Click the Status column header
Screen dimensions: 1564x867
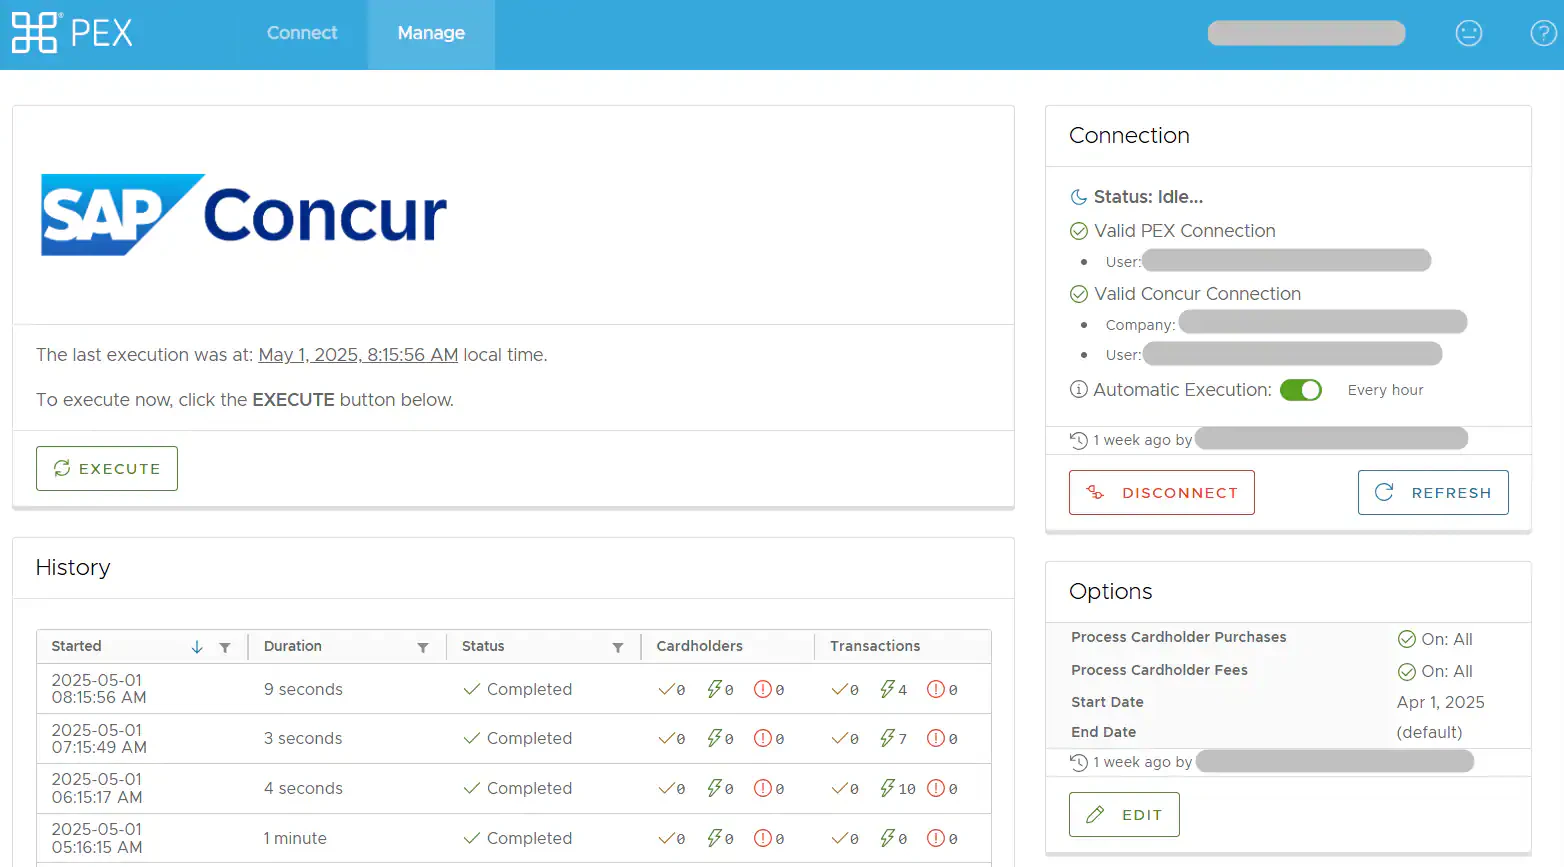pos(483,646)
